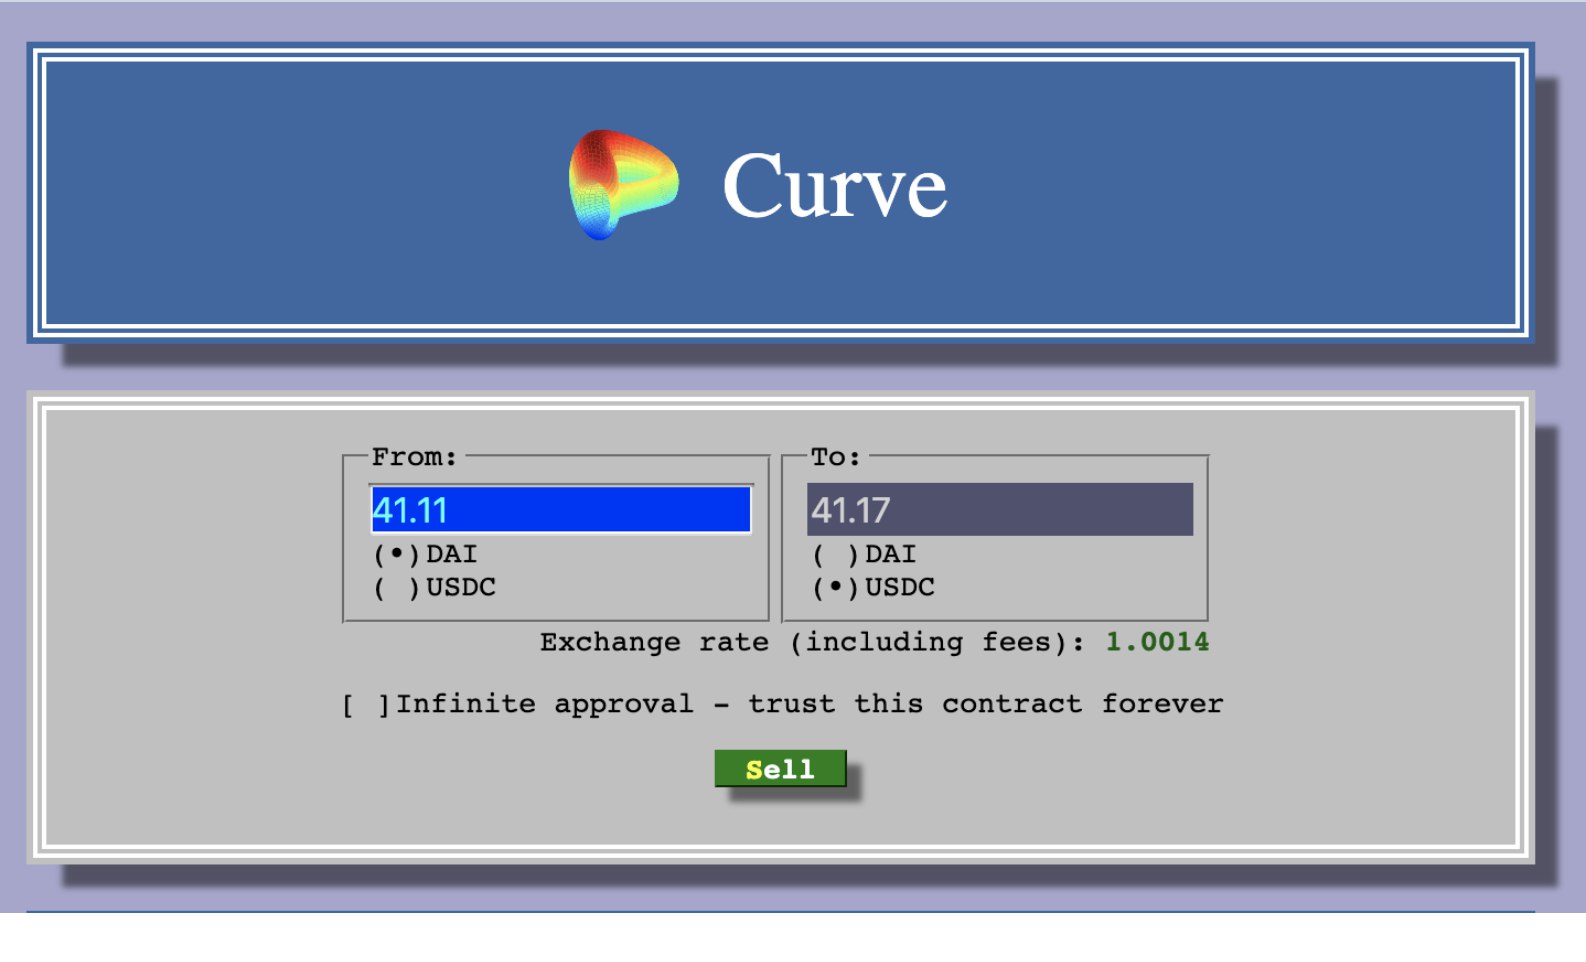Image resolution: width=1586 pixels, height=962 pixels.
Task: Click the From: group label
Action: [414, 457]
